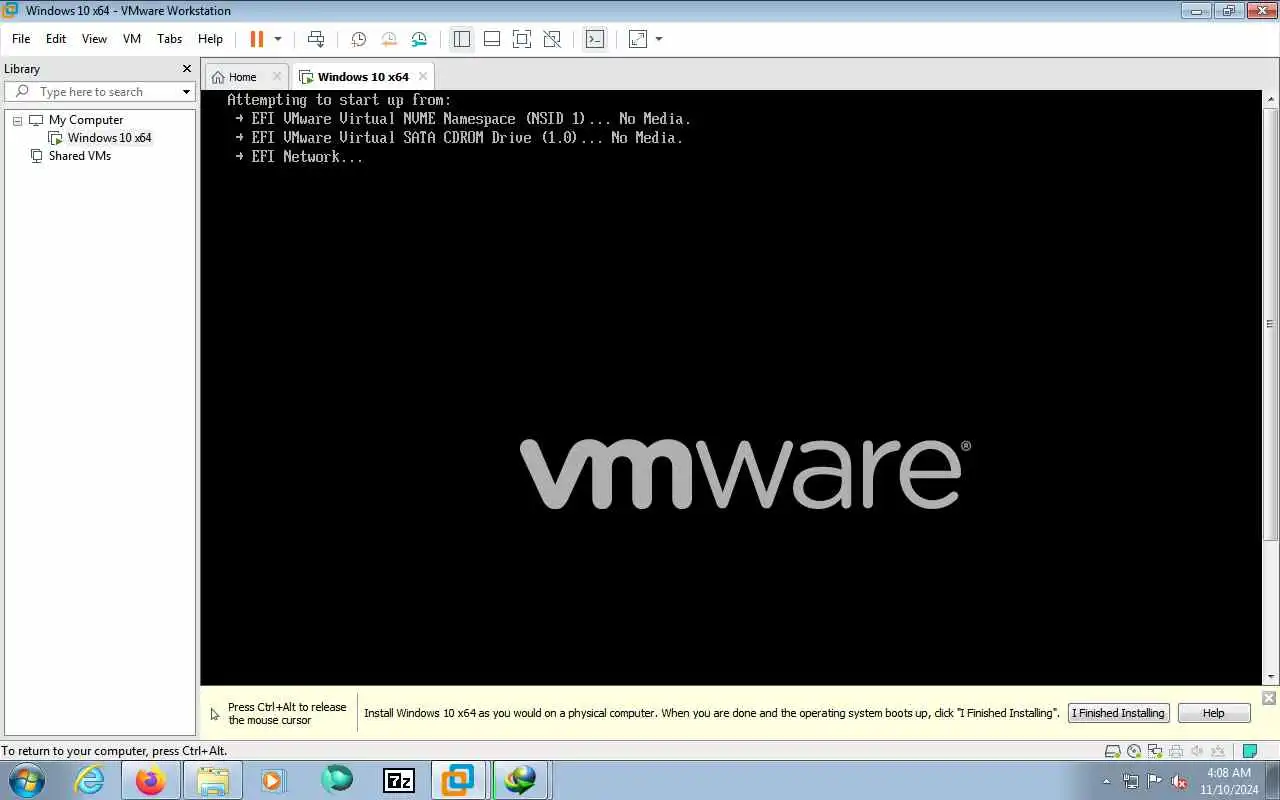The height and width of the screenshot is (800, 1280).
Task: Click the muted volume tray icon
Action: [1179, 781]
